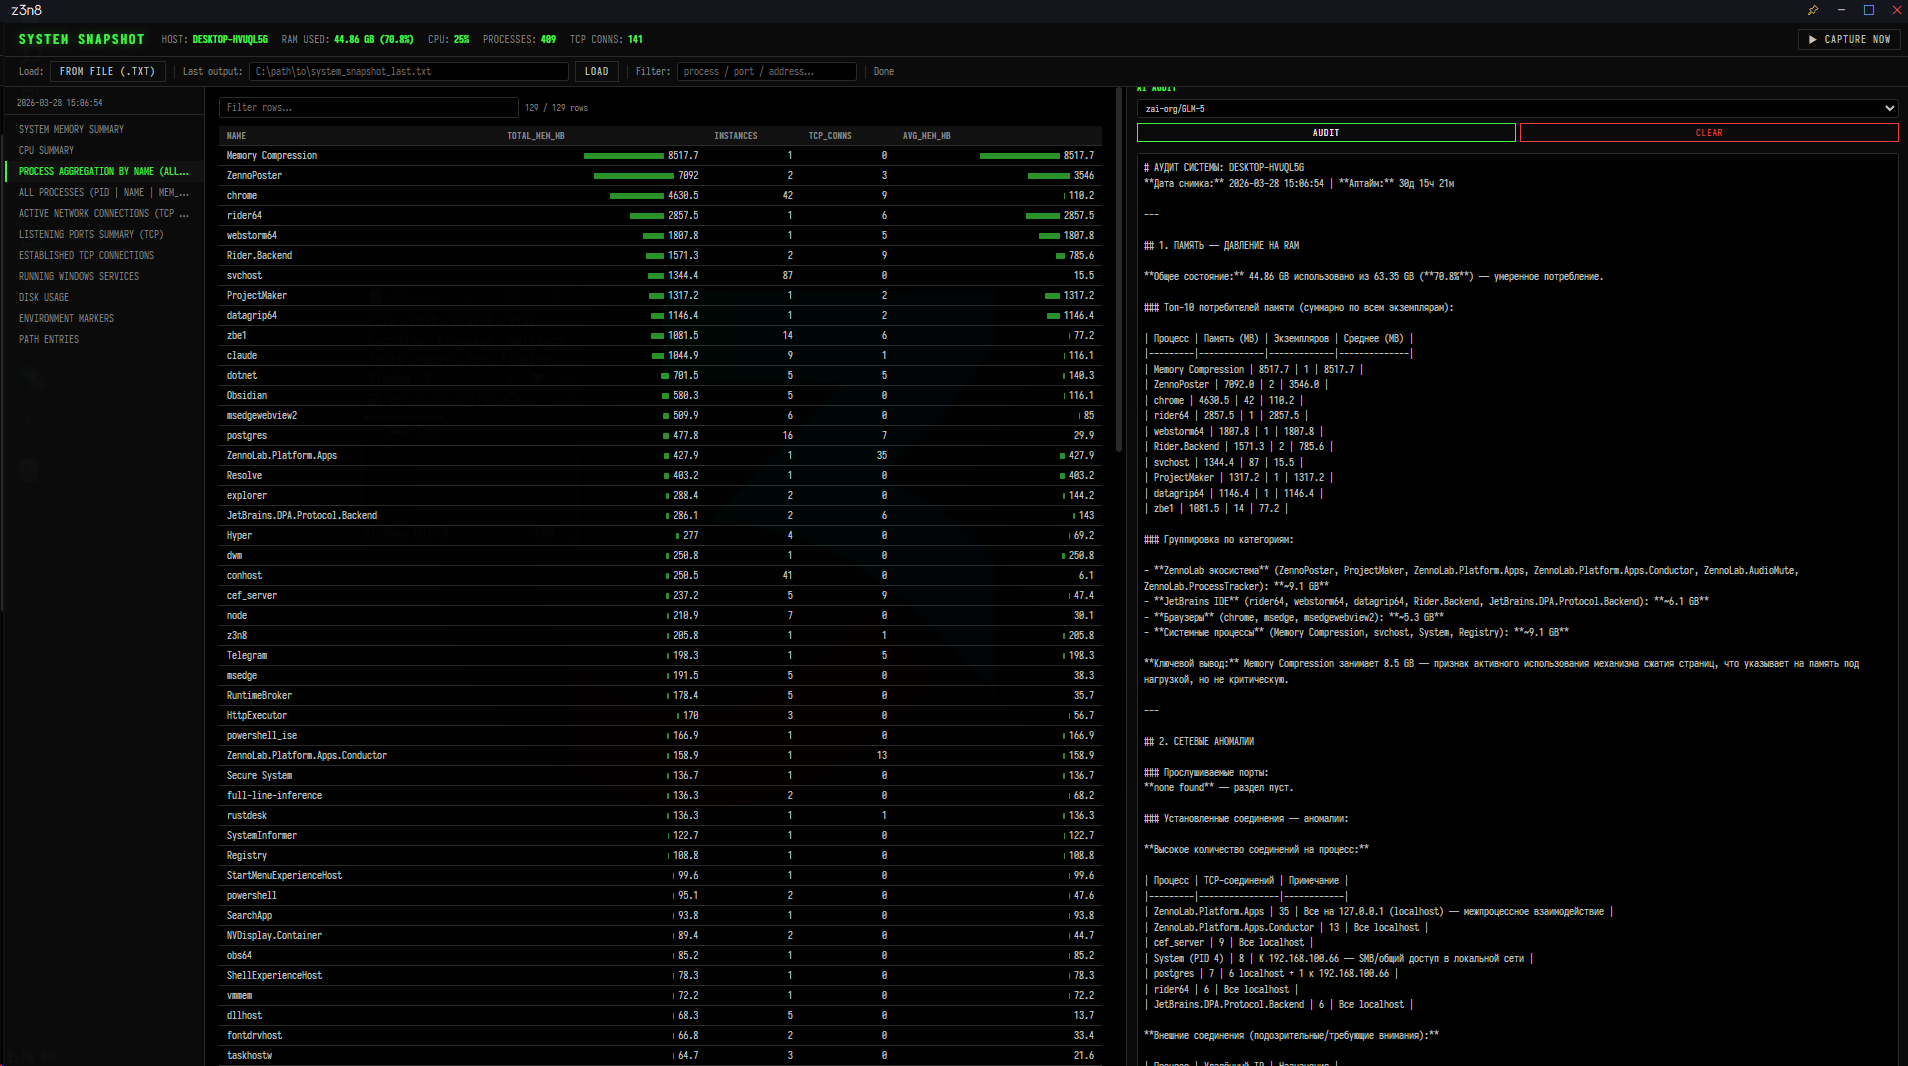
Task: Open Active Network Connections section
Action: point(103,214)
